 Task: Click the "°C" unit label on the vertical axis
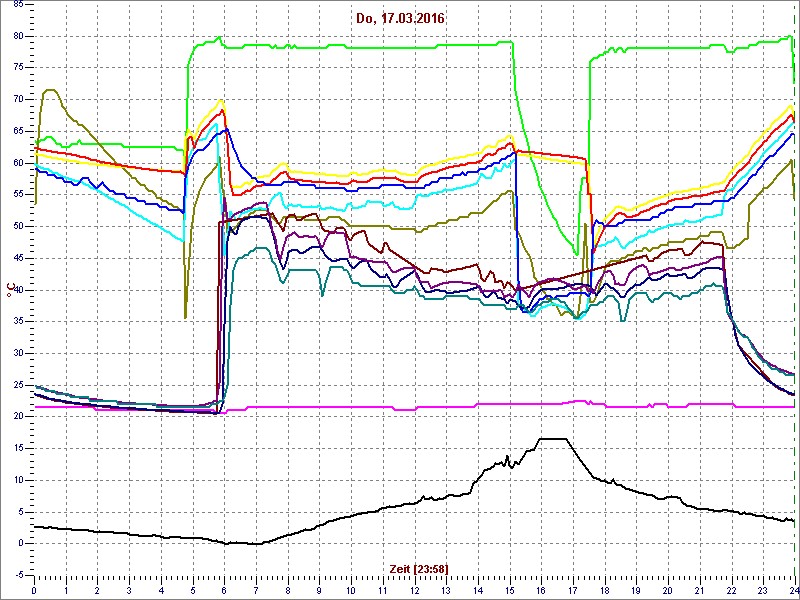(11, 290)
